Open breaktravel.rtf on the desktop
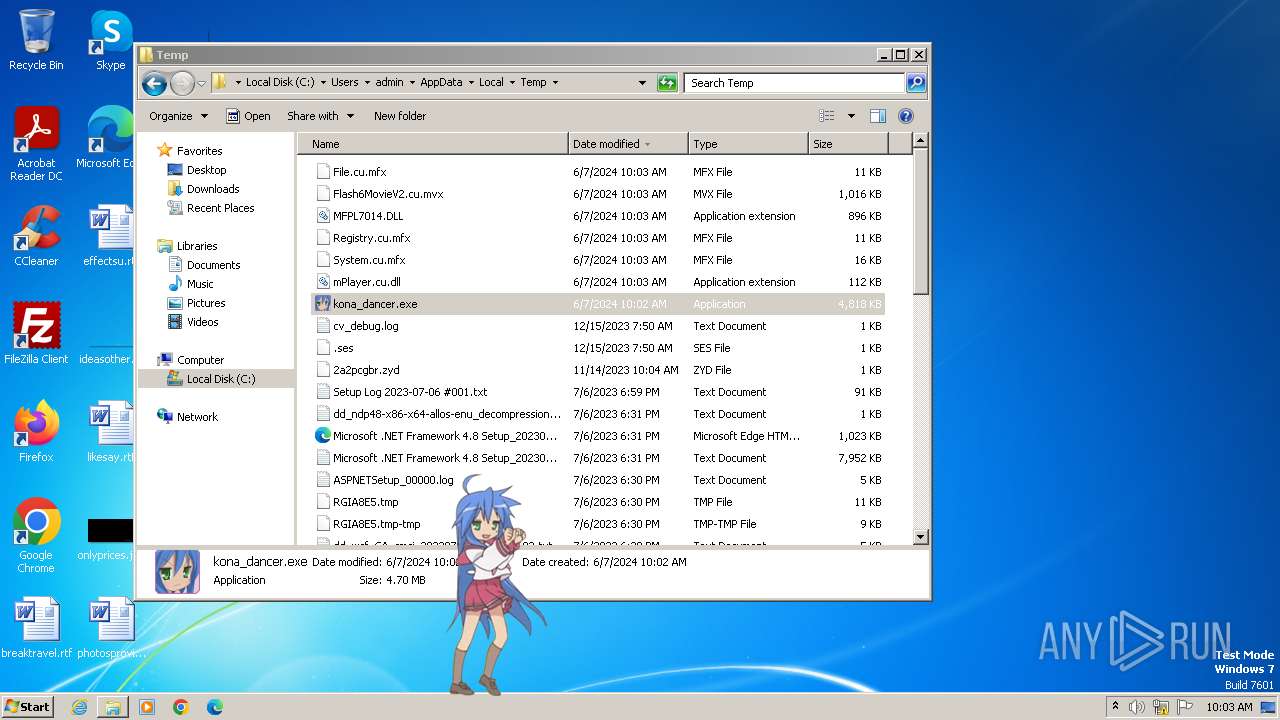 tap(36, 628)
